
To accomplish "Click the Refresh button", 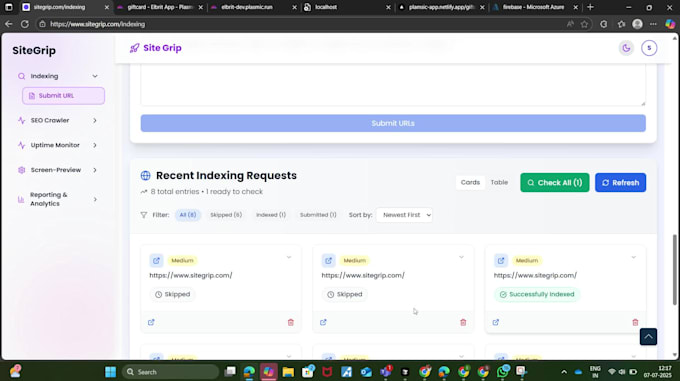I will [x=620, y=182].
